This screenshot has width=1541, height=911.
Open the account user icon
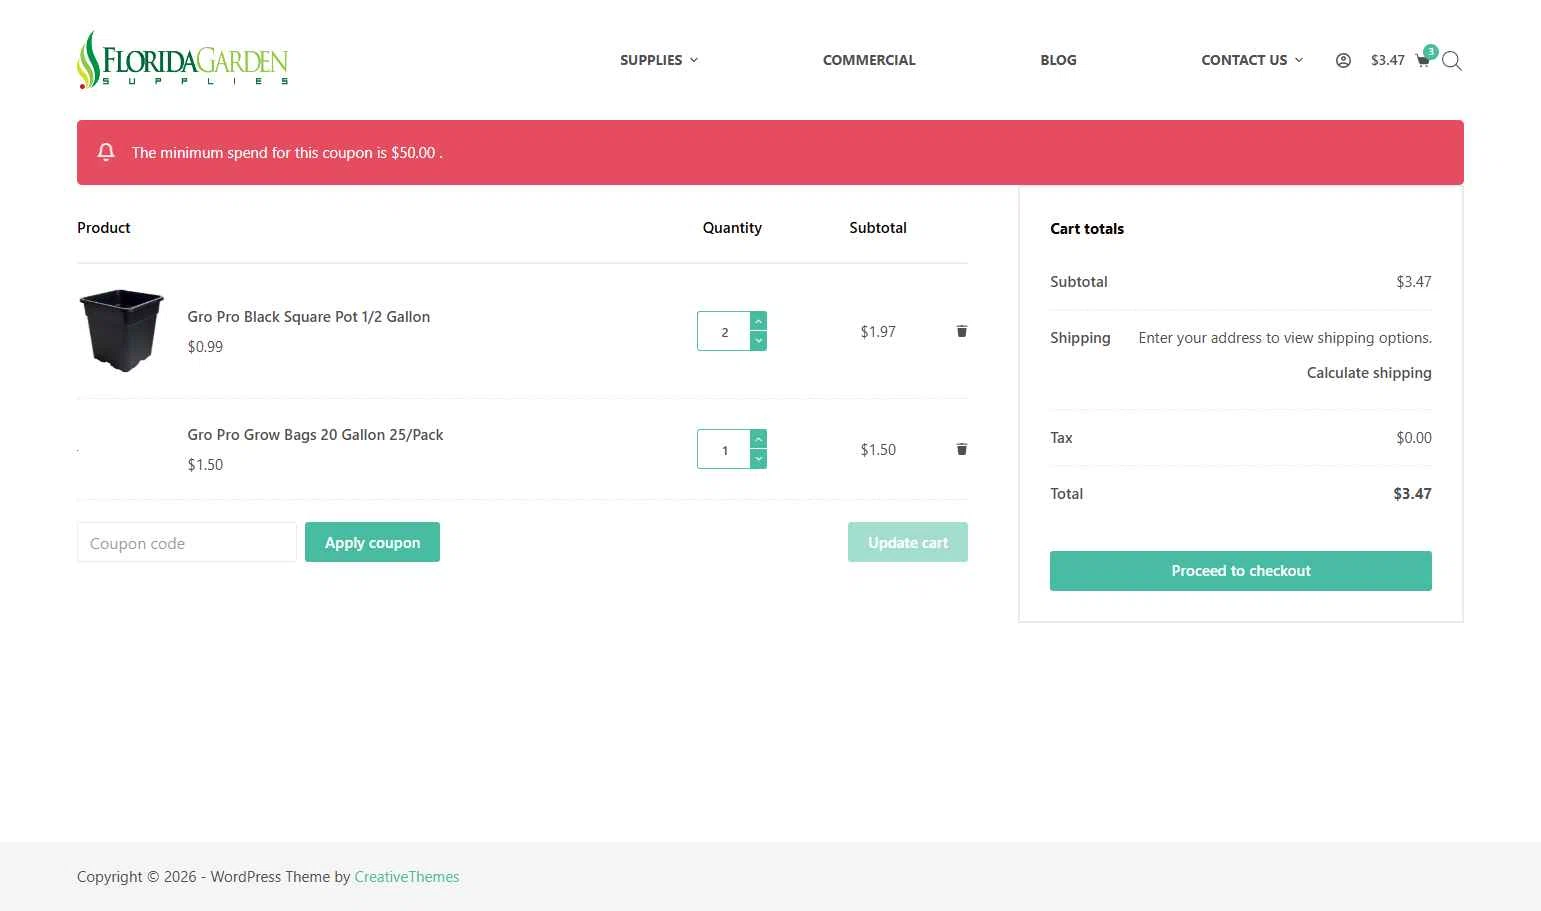tap(1343, 60)
